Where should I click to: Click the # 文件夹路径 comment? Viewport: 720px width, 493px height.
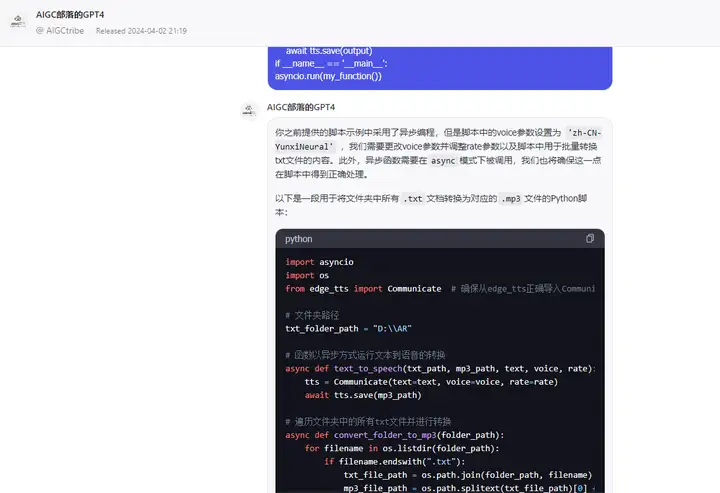point(312,315)
